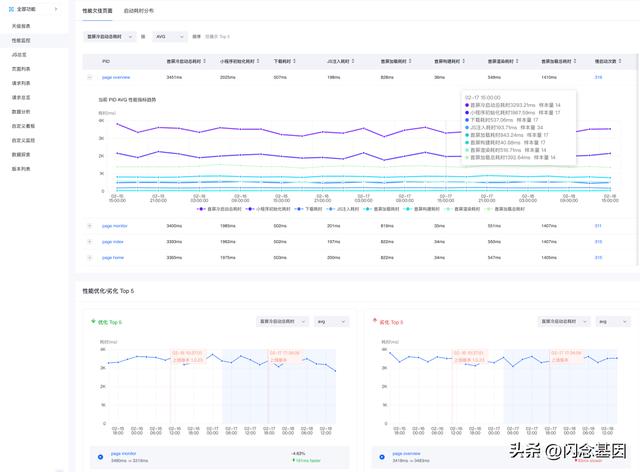This screenshot has height=472, width=640.
Task: Sort by the 下载耗时 column
Action: tap(294, 61)
